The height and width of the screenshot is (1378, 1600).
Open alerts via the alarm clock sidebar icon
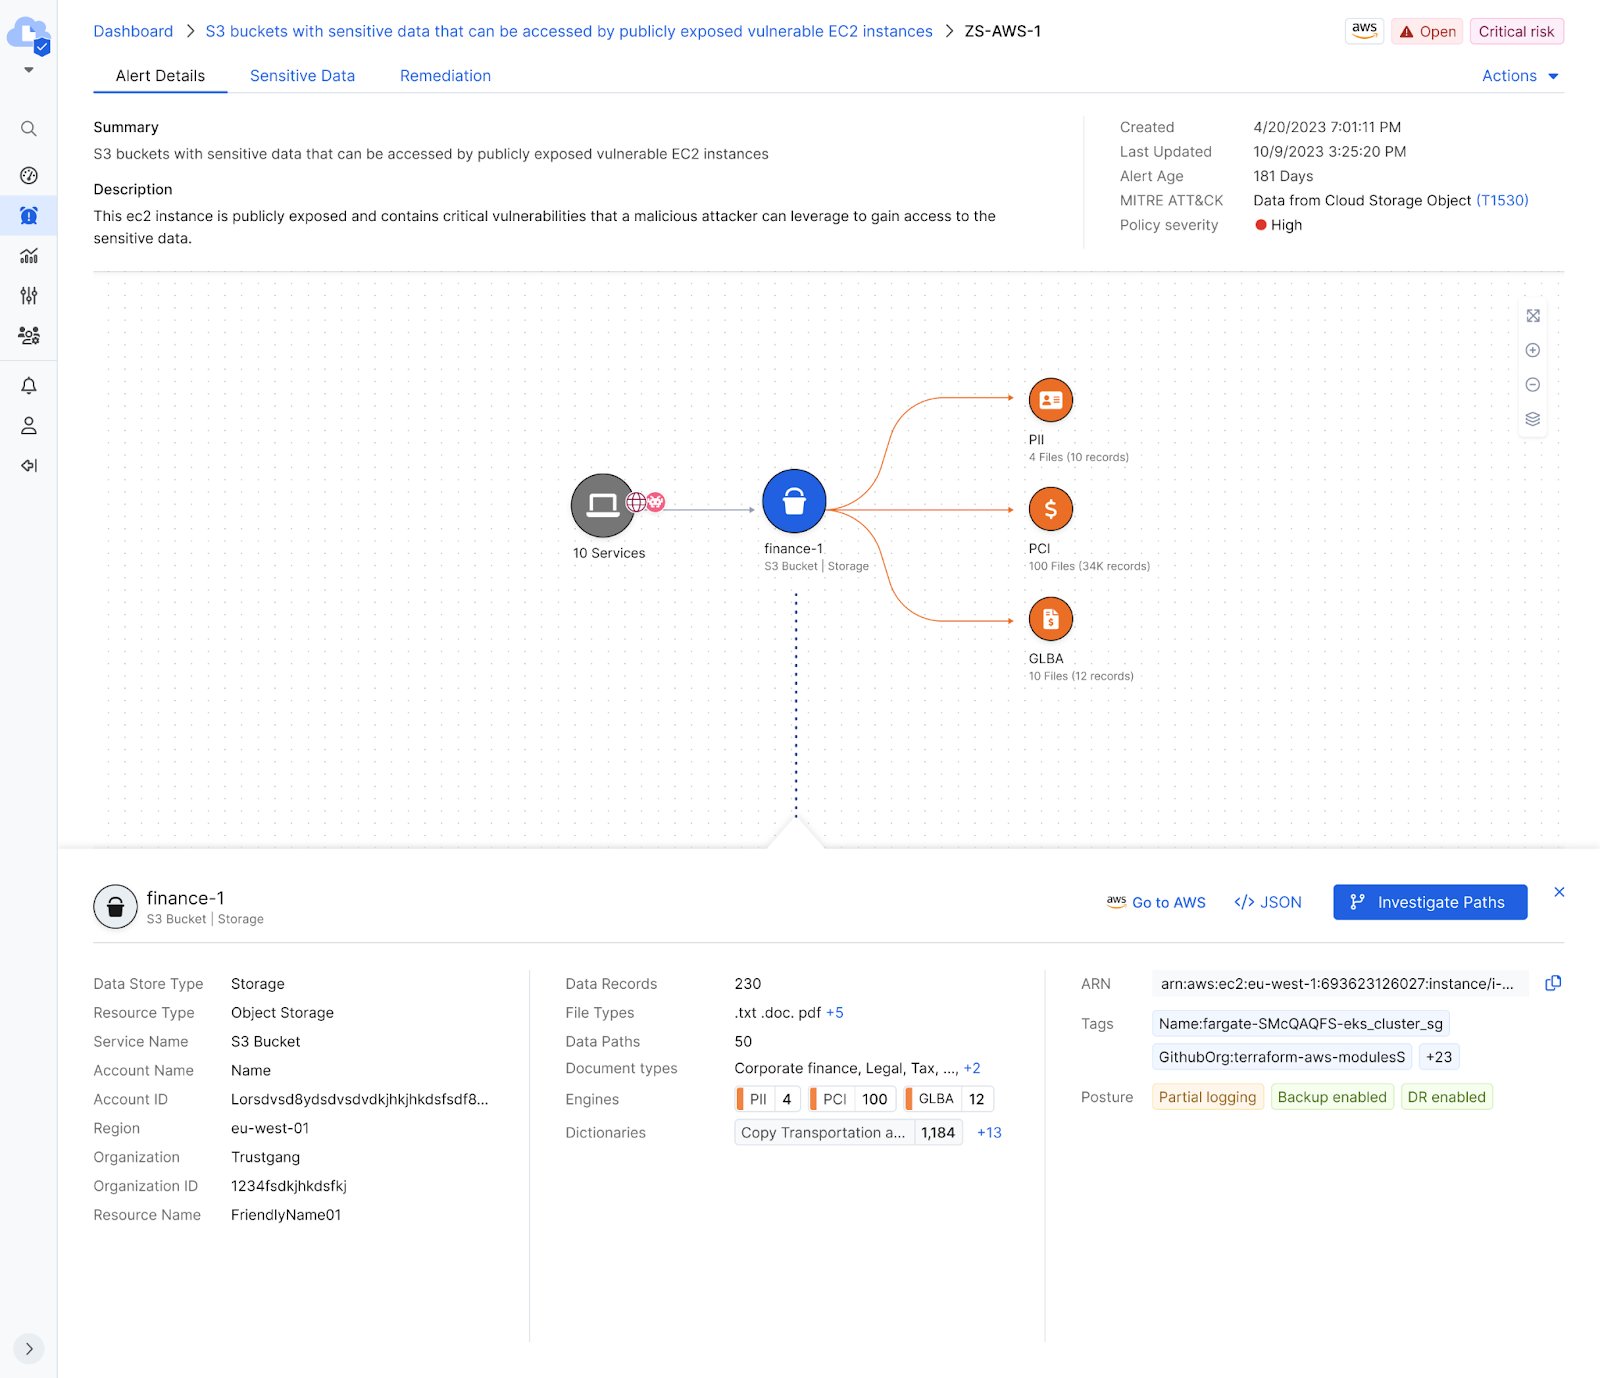tap(29, 216)
